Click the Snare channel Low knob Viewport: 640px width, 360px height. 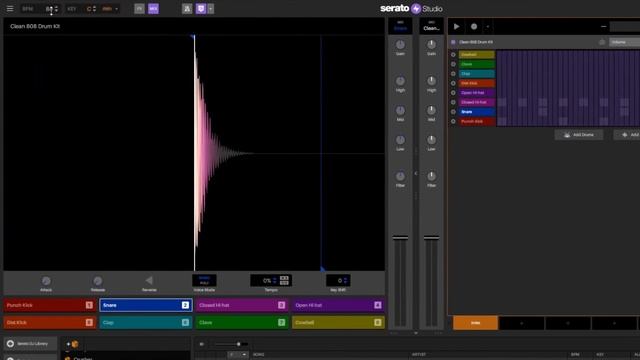(x=400, y=140)
